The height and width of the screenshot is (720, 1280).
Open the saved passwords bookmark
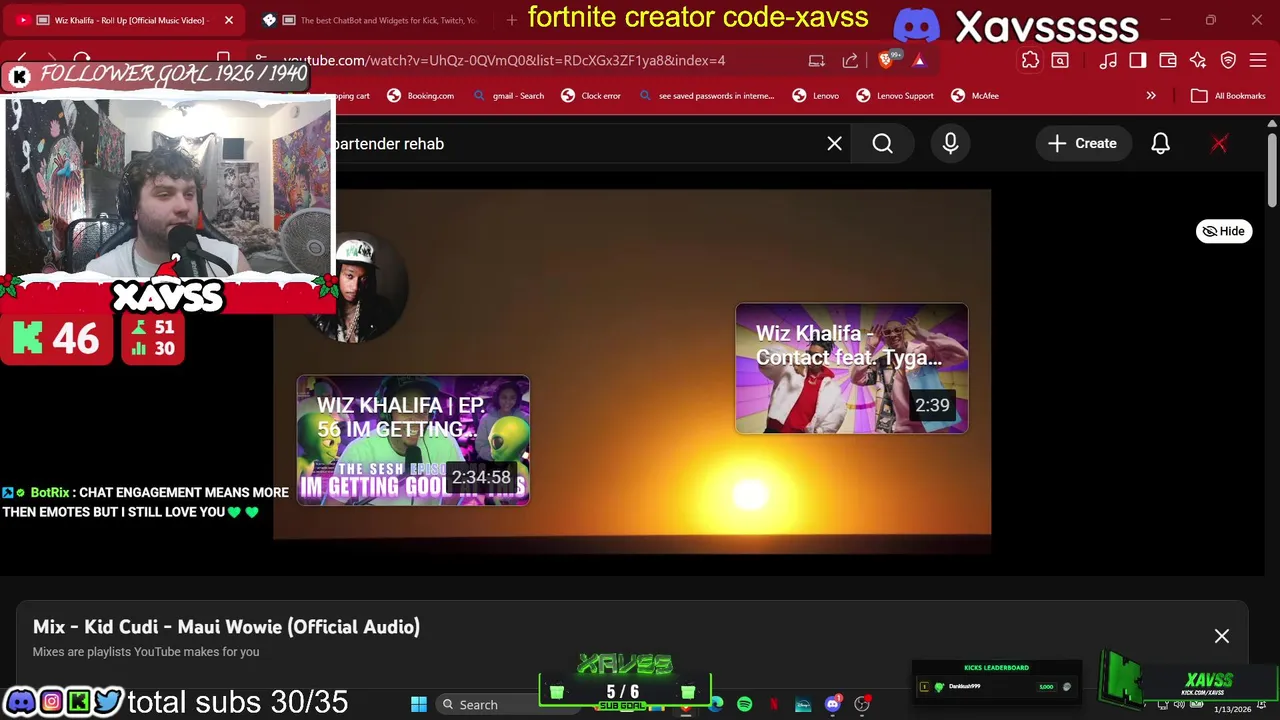point(707,96)
